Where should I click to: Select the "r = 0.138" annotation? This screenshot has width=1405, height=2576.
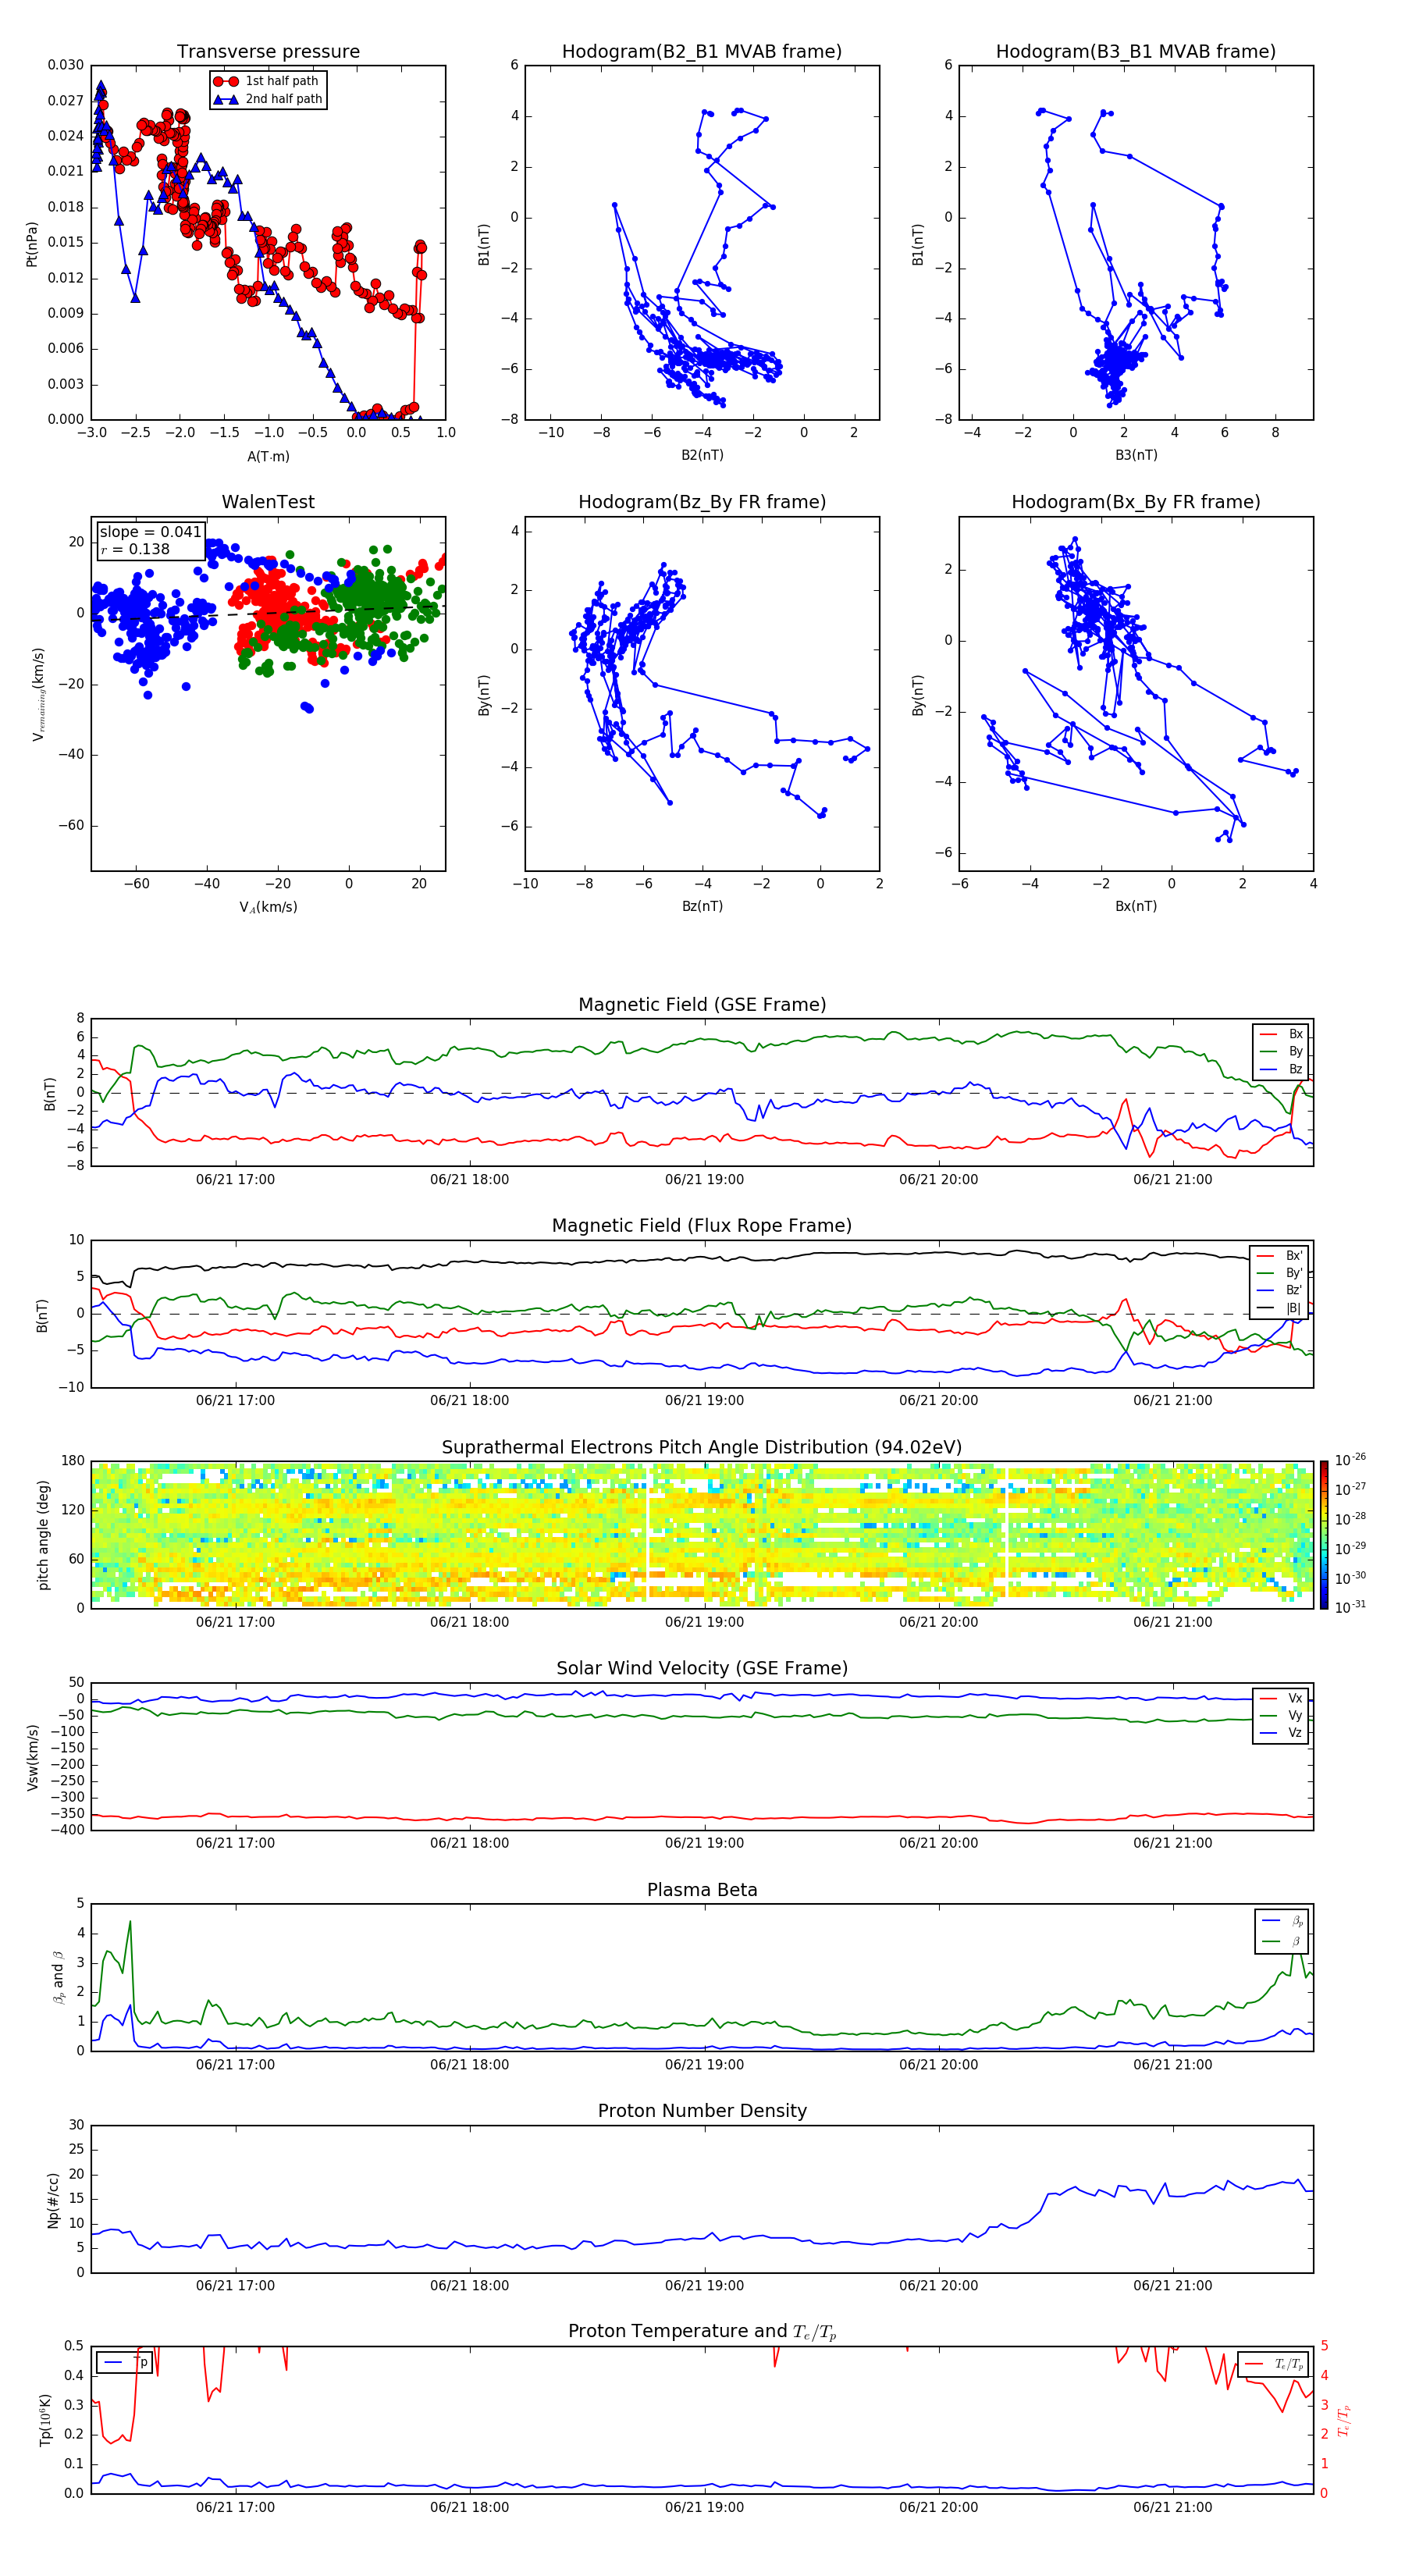(135, 549)
